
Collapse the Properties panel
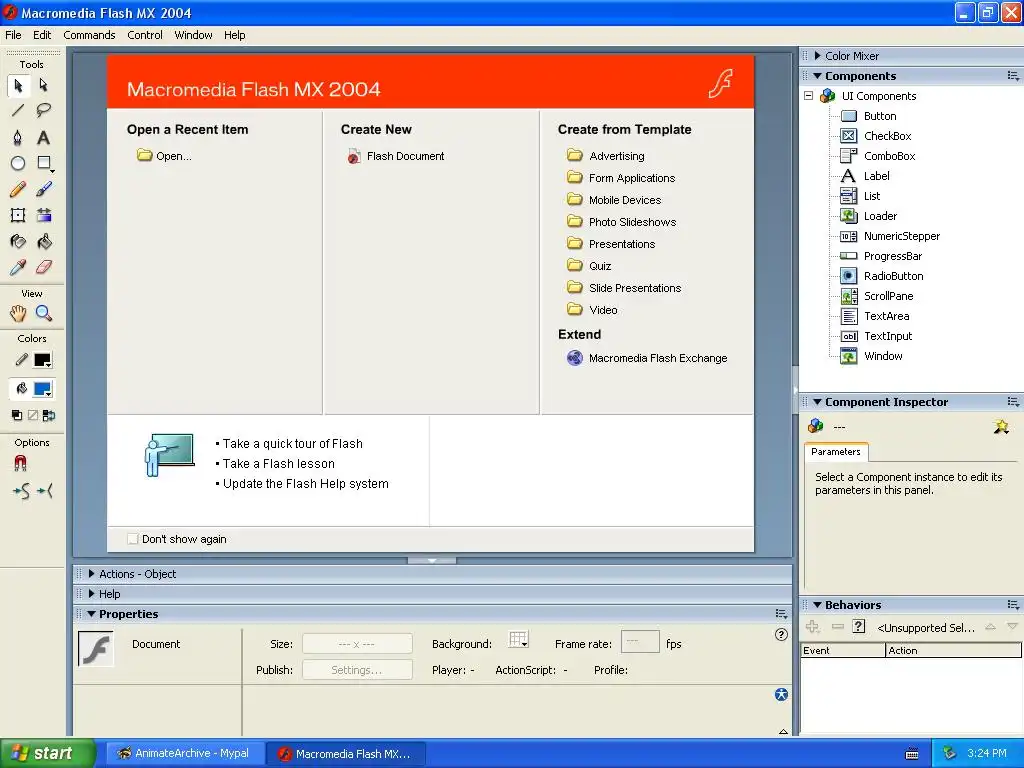coord(91,614)
